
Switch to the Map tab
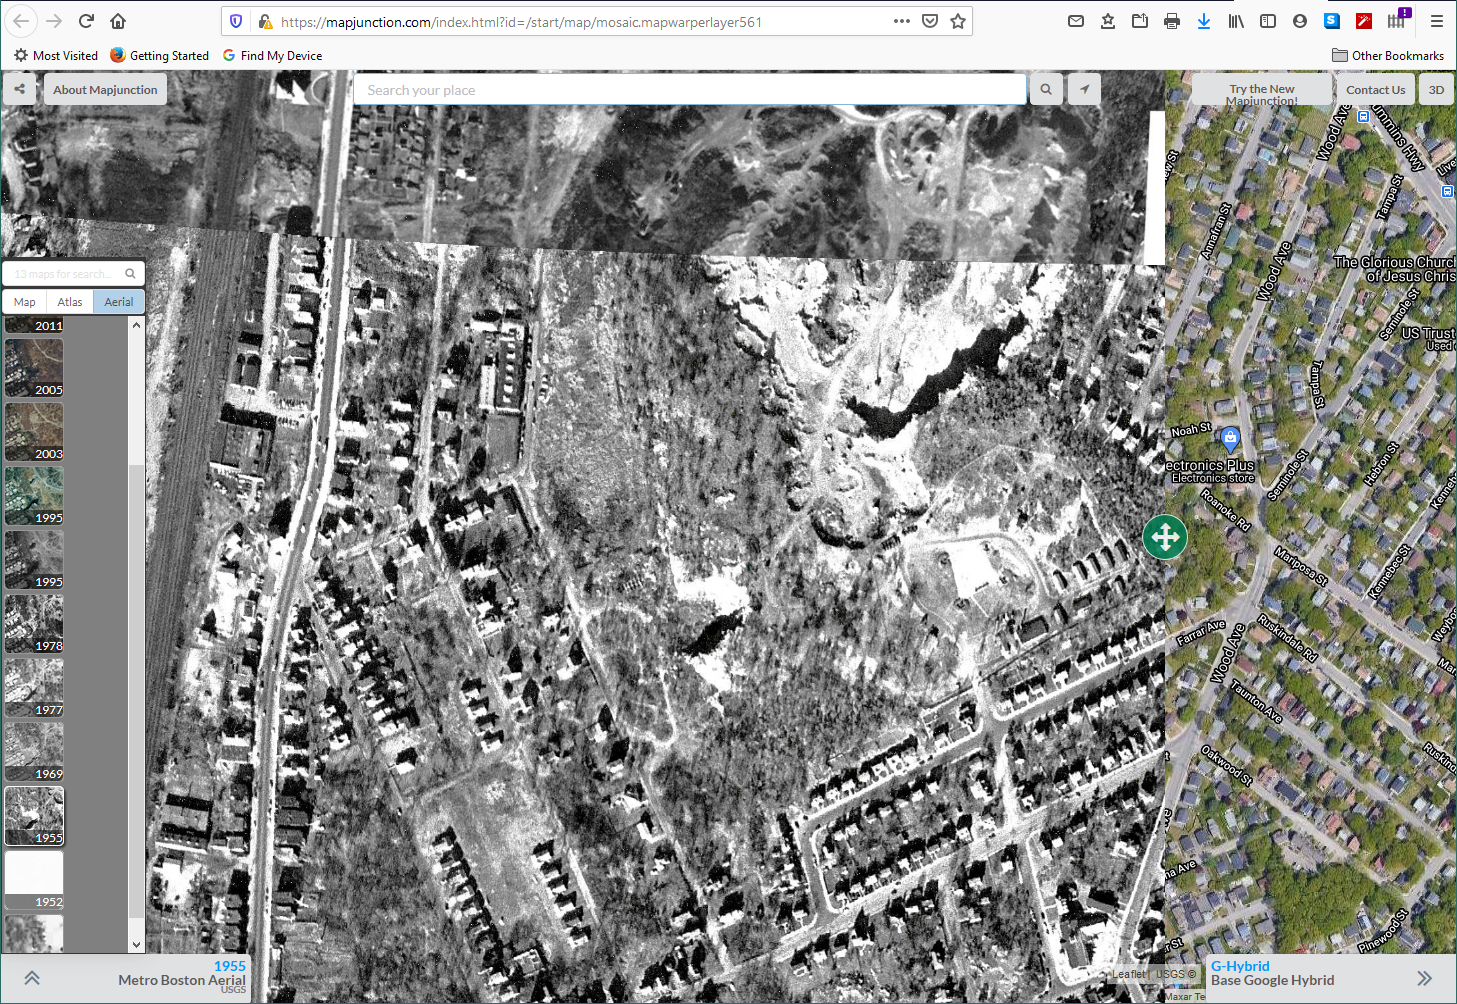pyautogui.click(x=23, y=301)
